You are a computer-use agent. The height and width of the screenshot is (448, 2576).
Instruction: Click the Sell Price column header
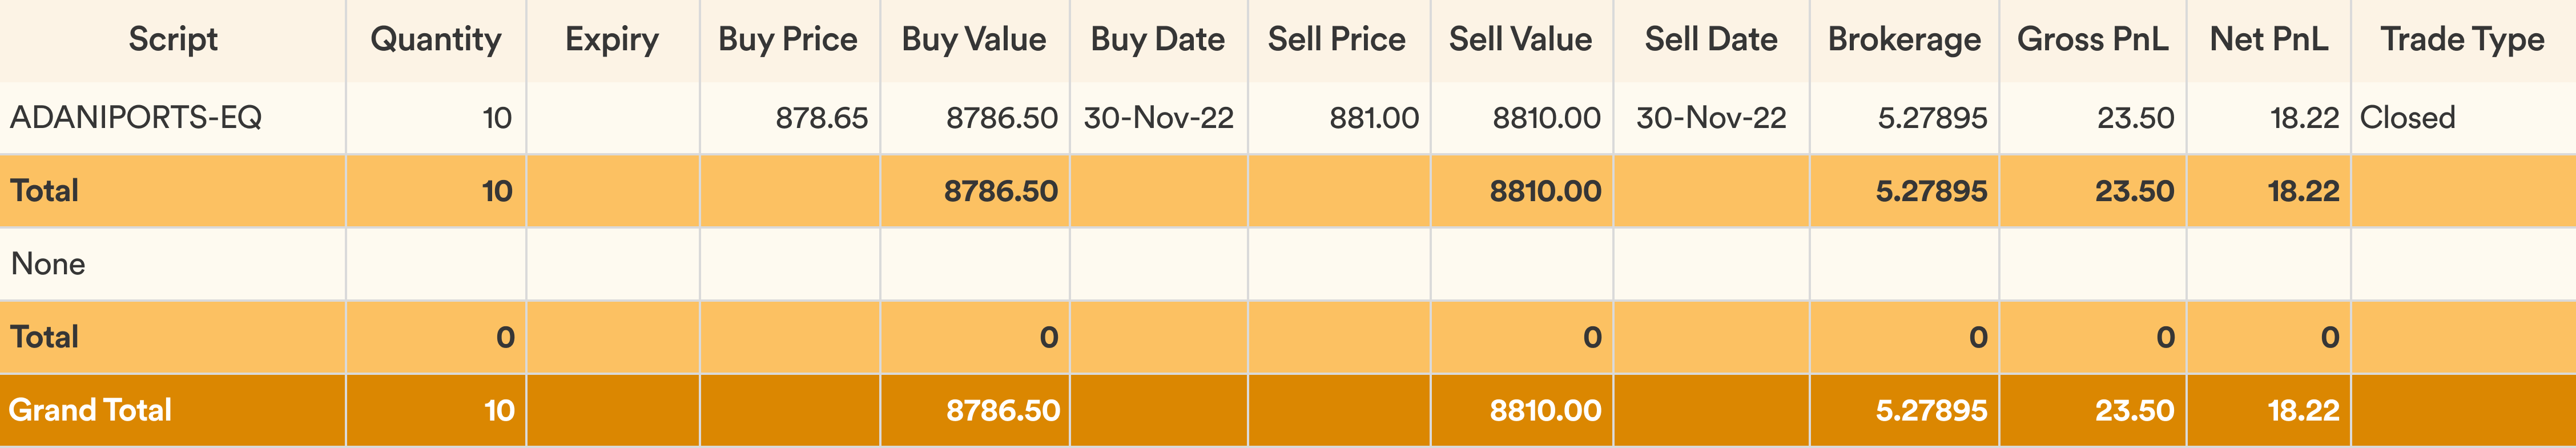(1337, 40)
